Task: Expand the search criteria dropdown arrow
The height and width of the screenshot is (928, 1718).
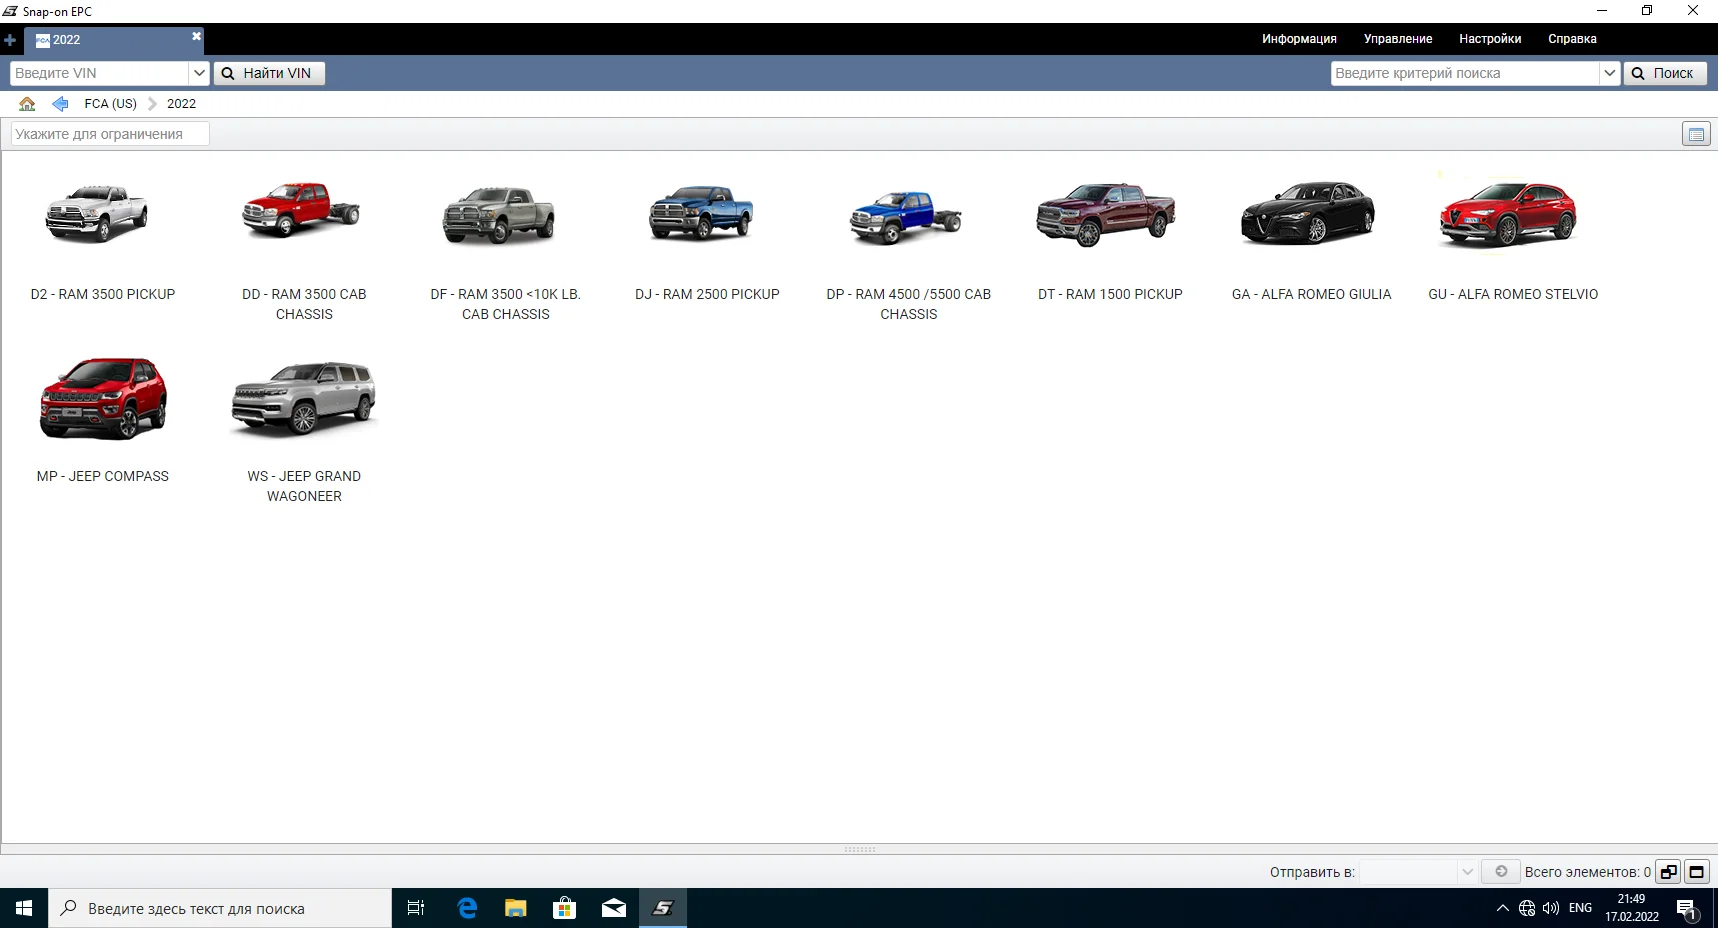Action: point(1609,73)
